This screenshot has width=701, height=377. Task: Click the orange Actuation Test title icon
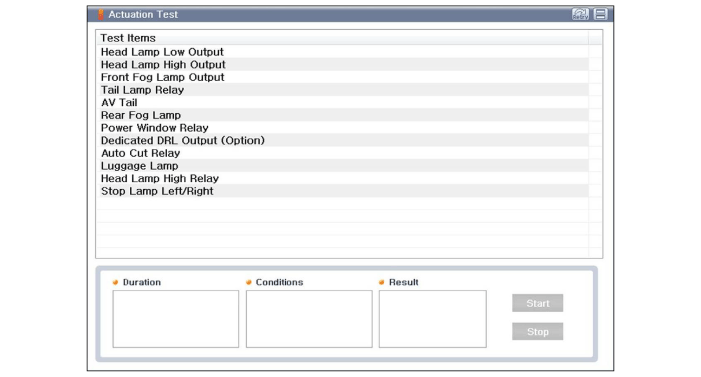[x=101, y=14]
